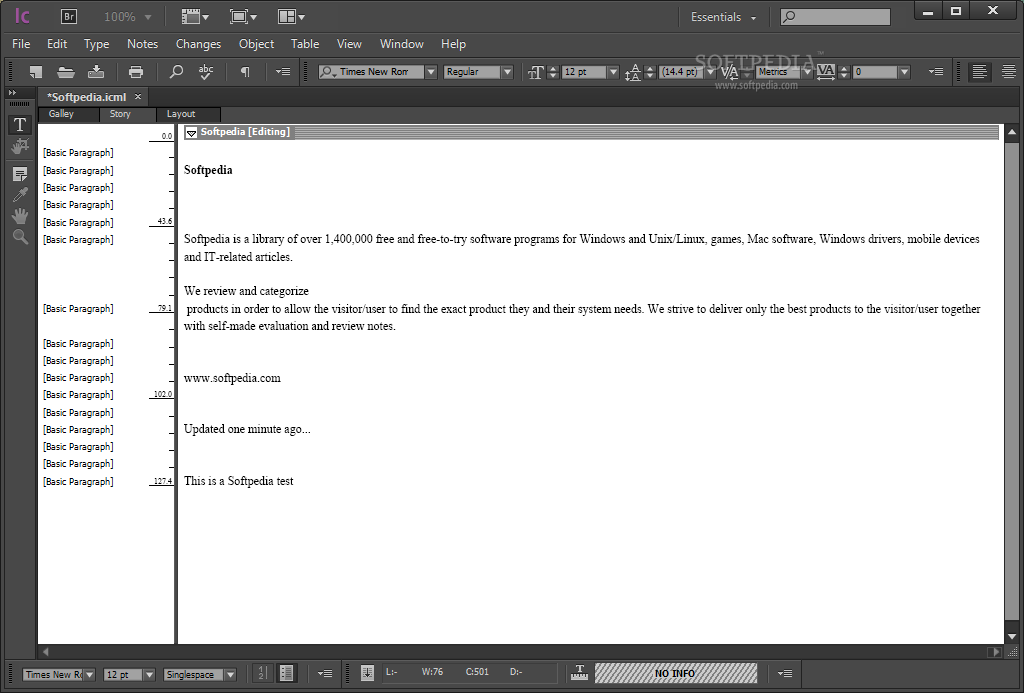Toggle align left paragraph button
The width and height of the screenshot is (1024, 693).
(x=979, y=72)
